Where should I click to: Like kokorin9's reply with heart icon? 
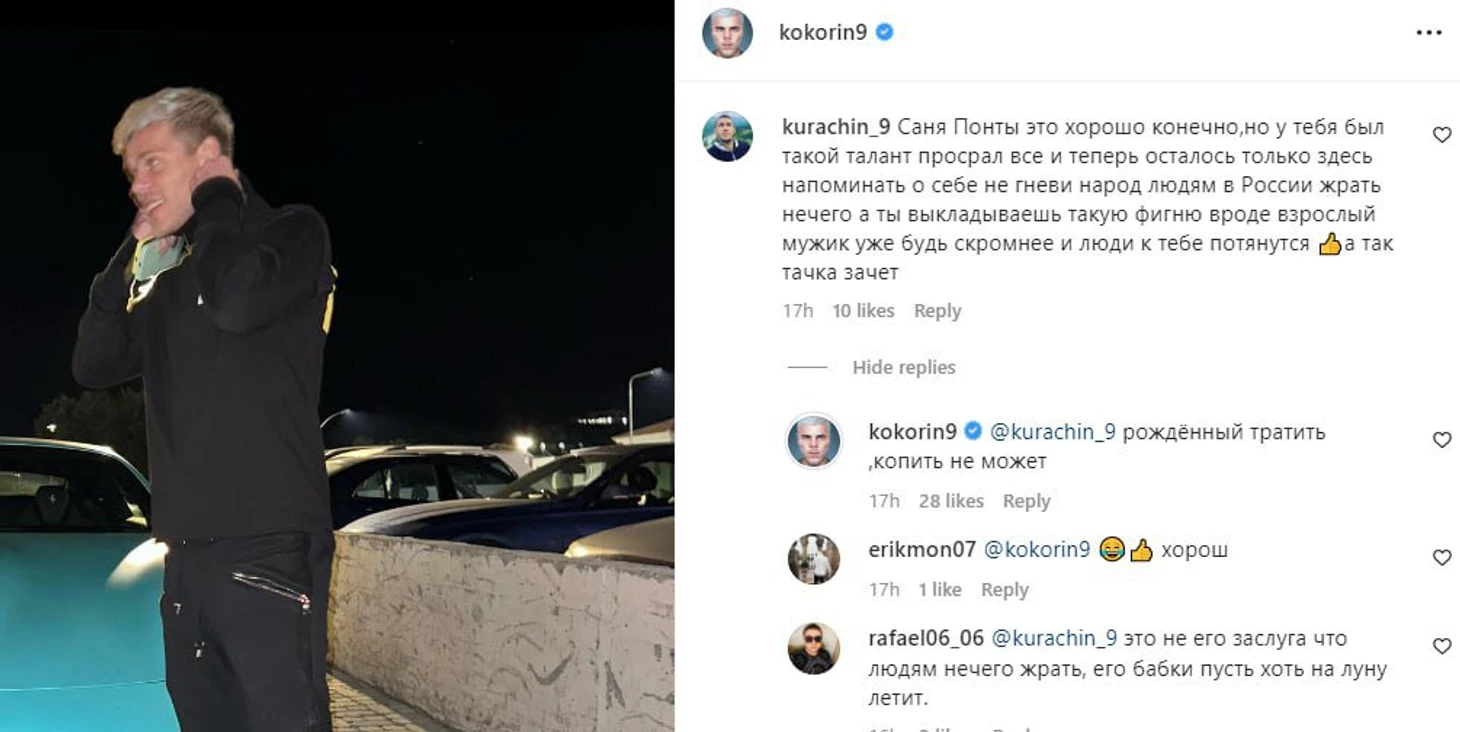[x=1441, y=440]
